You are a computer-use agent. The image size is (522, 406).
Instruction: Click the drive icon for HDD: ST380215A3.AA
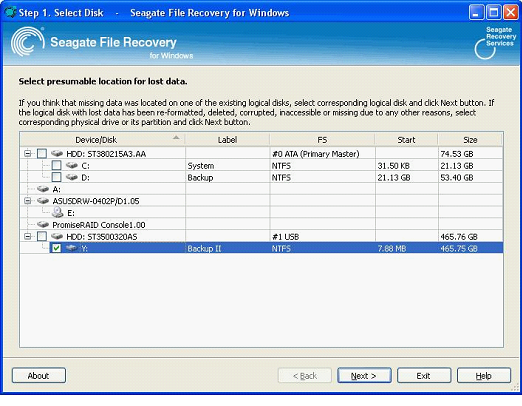pos(57,153)
